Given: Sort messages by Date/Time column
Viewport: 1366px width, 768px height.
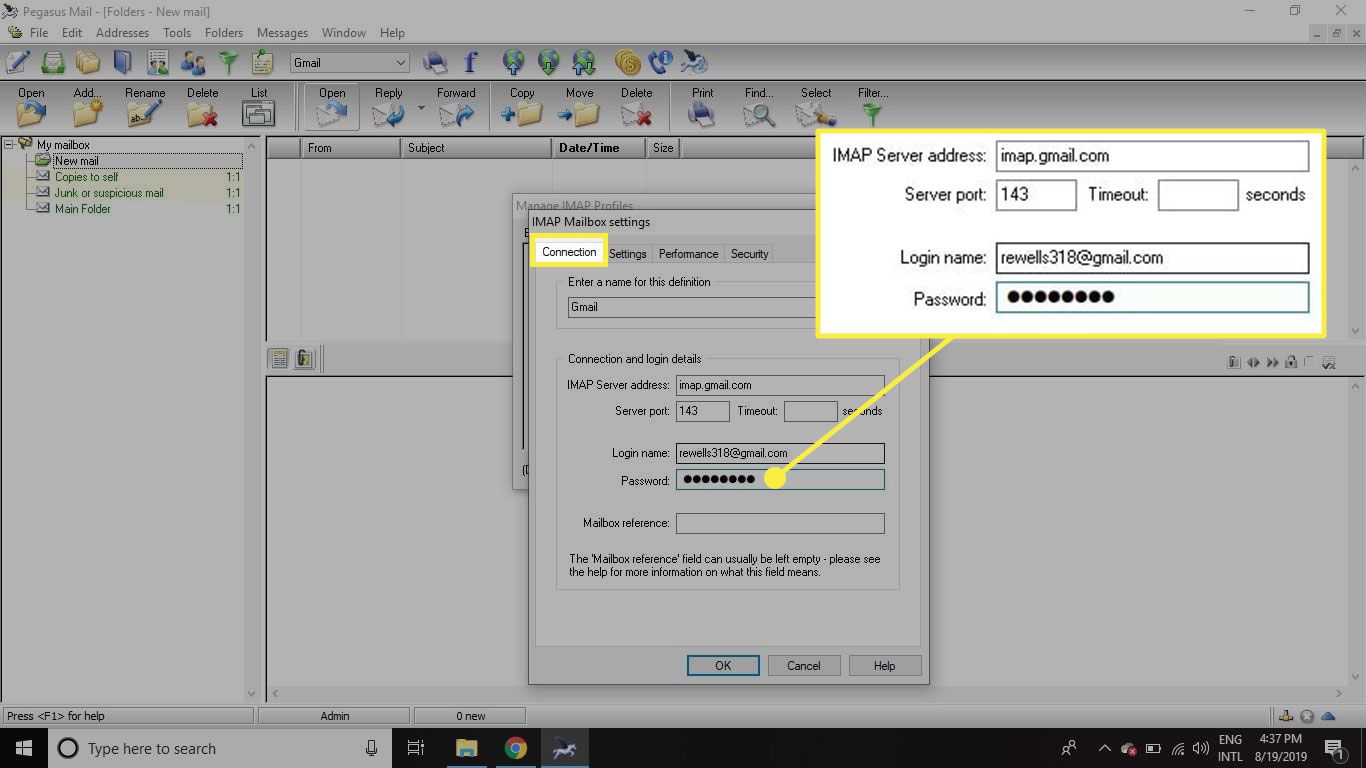Looking at the screenshot, I should [598, 147].
